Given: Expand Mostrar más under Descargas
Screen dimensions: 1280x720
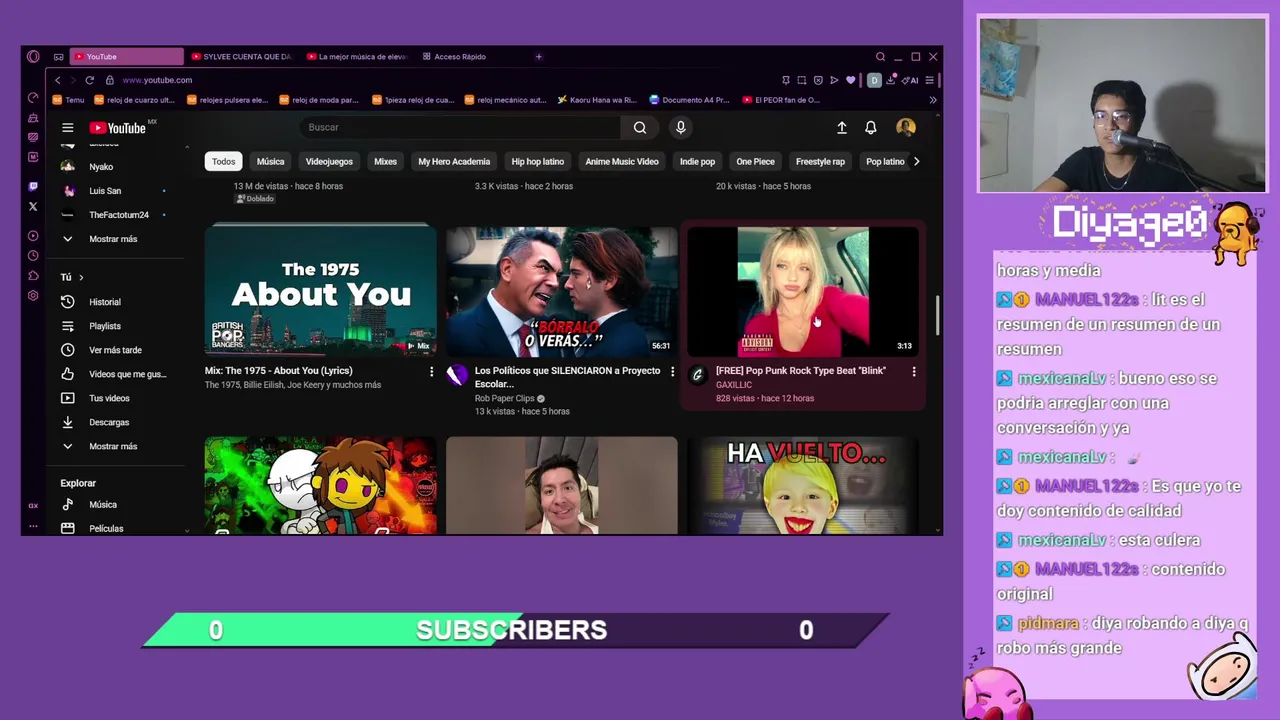Looking at the screenshot, I should [117, 446].
